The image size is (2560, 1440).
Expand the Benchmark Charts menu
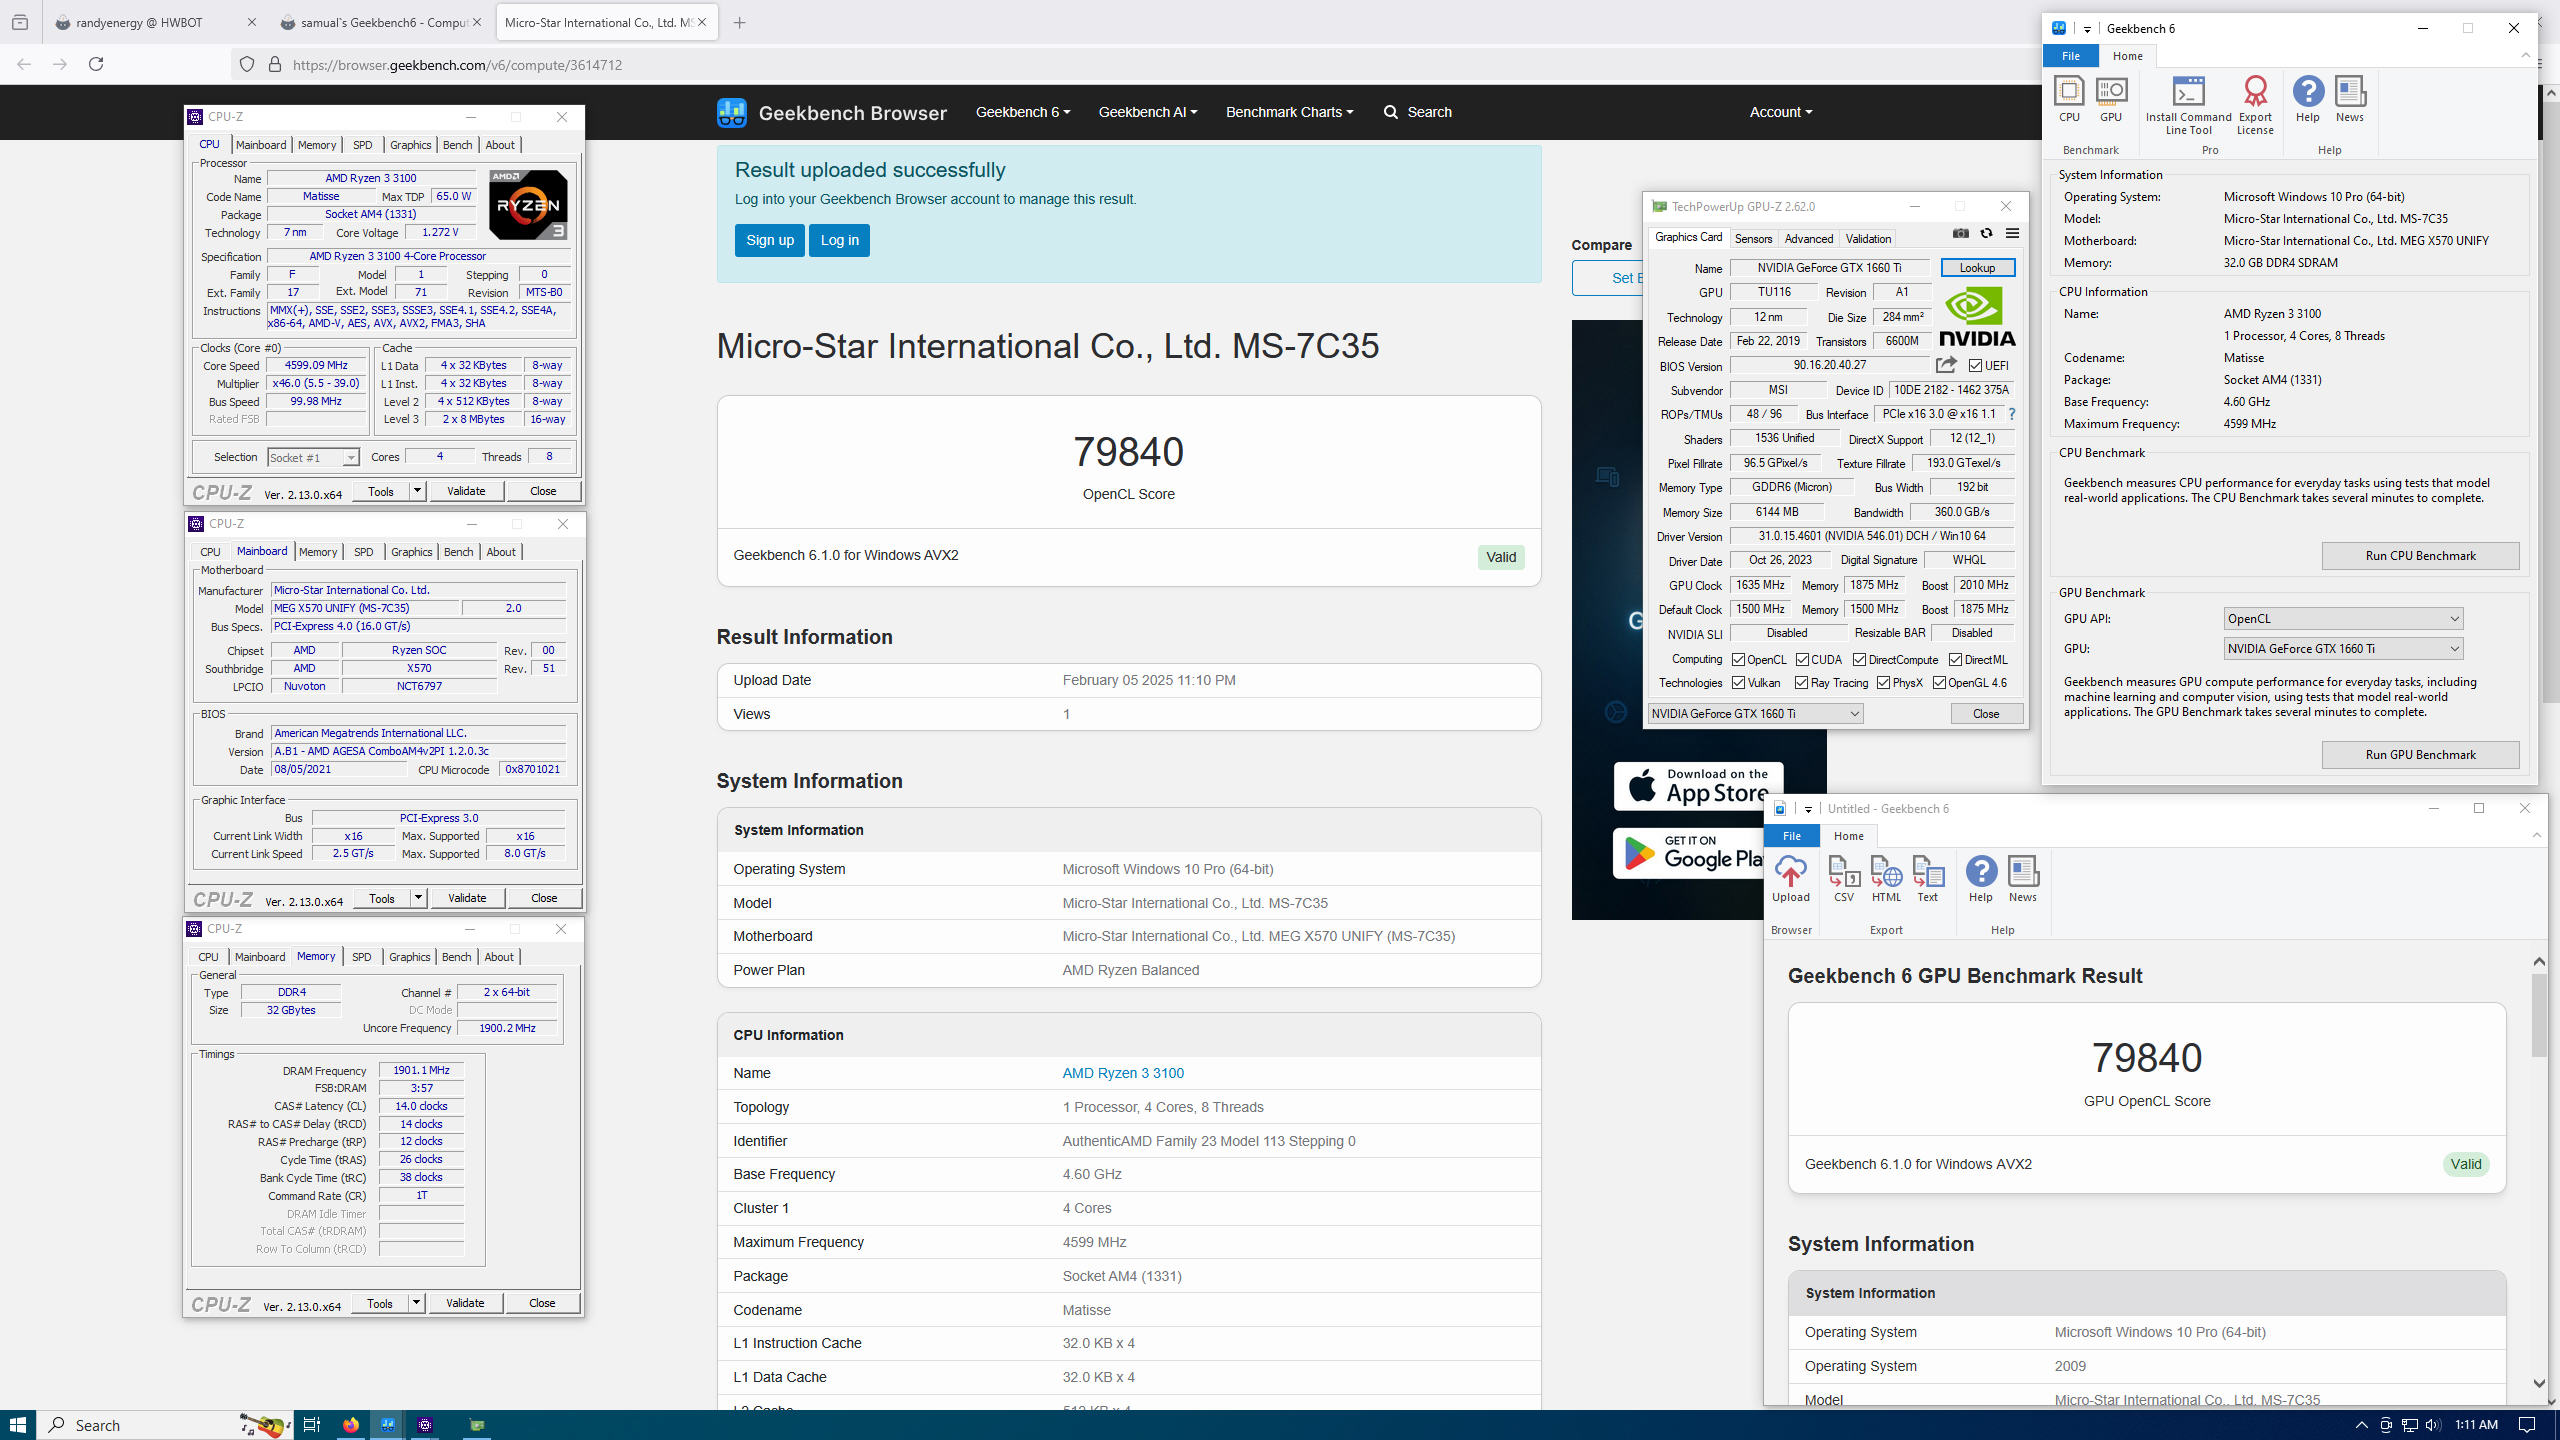pos(1289,112)
